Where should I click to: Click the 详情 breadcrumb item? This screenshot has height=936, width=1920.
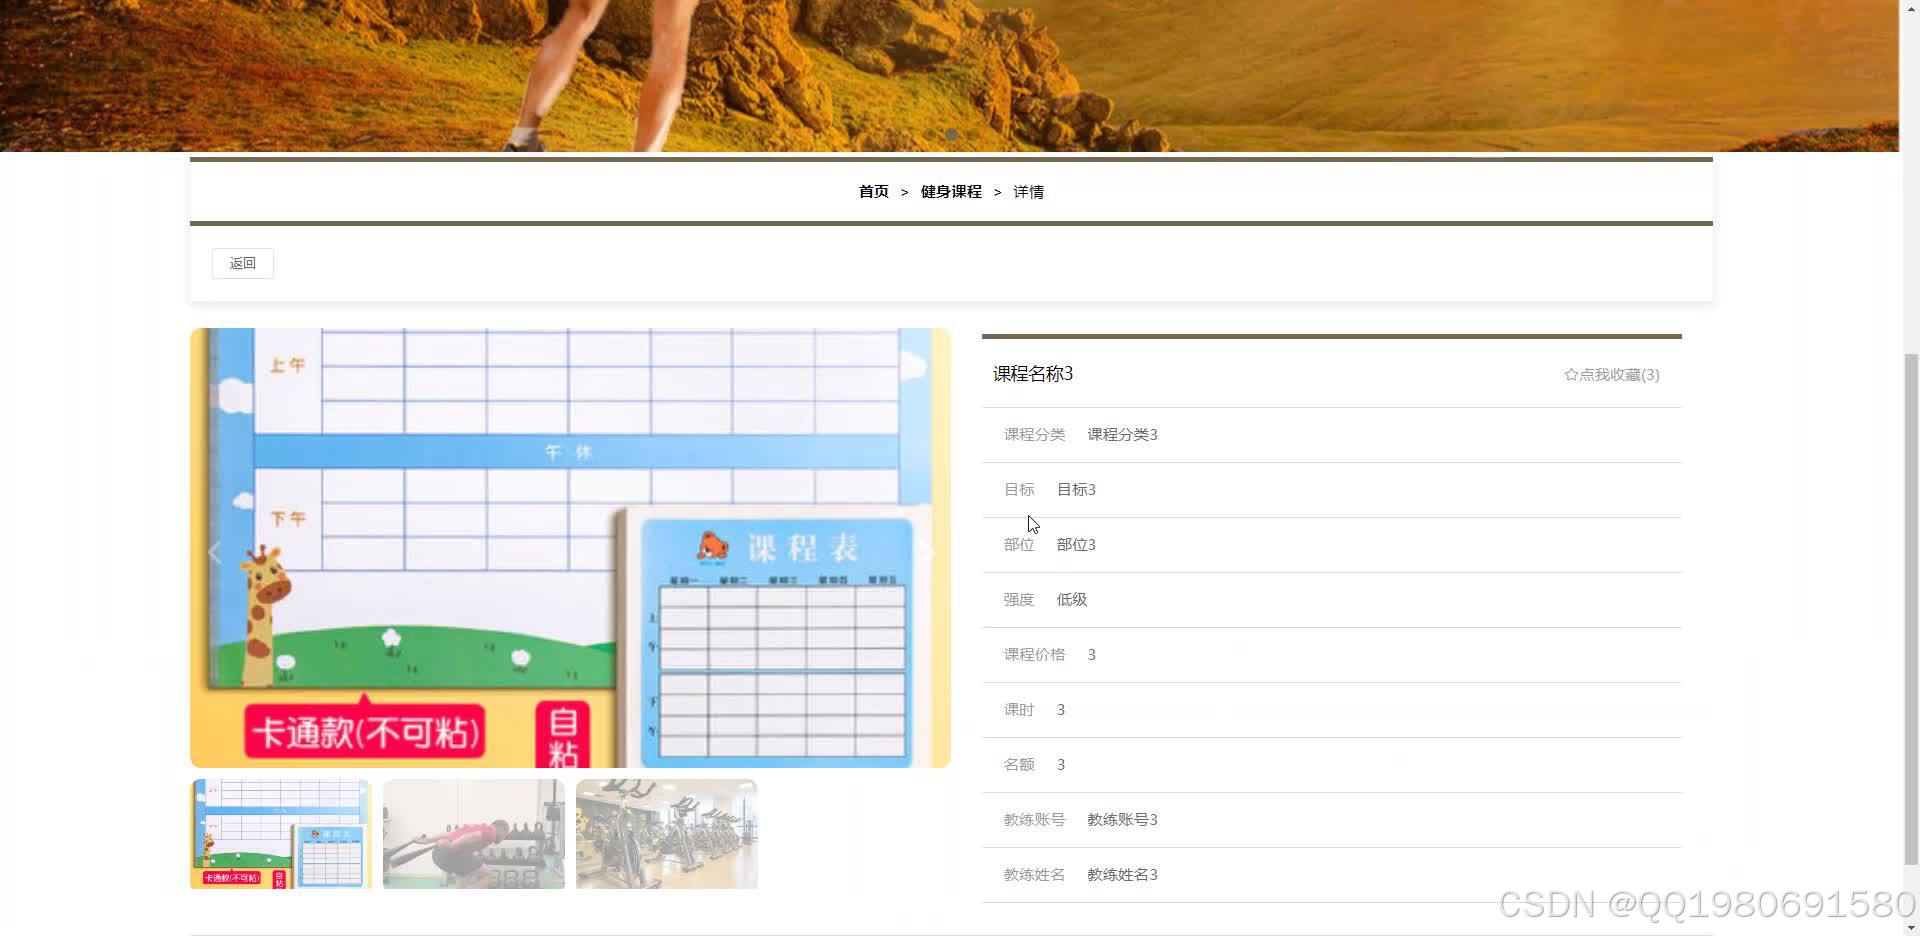tap(1028, 191)
